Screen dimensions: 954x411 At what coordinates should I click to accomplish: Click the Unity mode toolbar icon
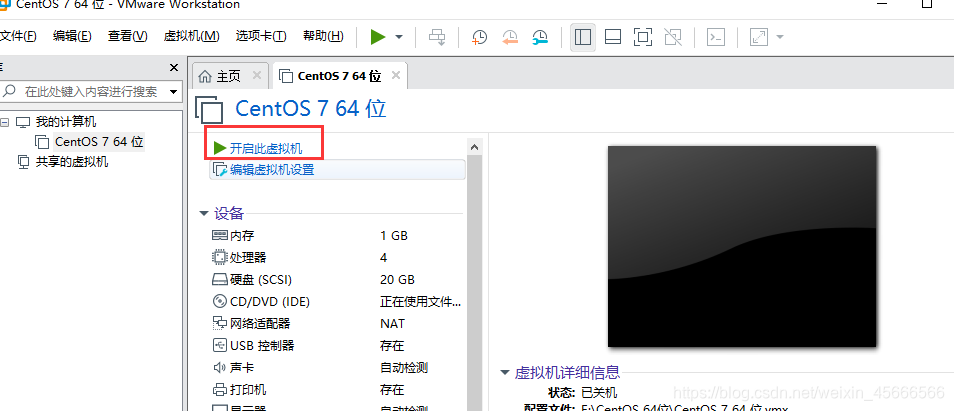pos(673,37)
